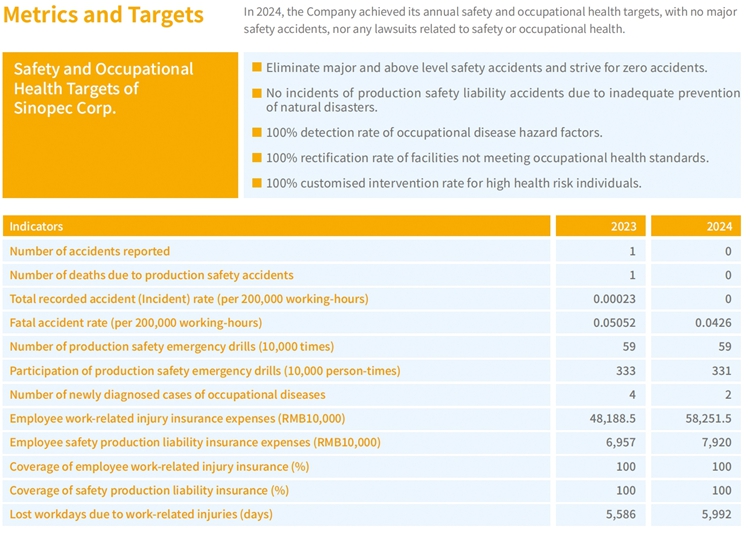
Task: Click the 2023 fatal accident rate value 0.05052
Action: pyautogui.click(x=615, y=323)
